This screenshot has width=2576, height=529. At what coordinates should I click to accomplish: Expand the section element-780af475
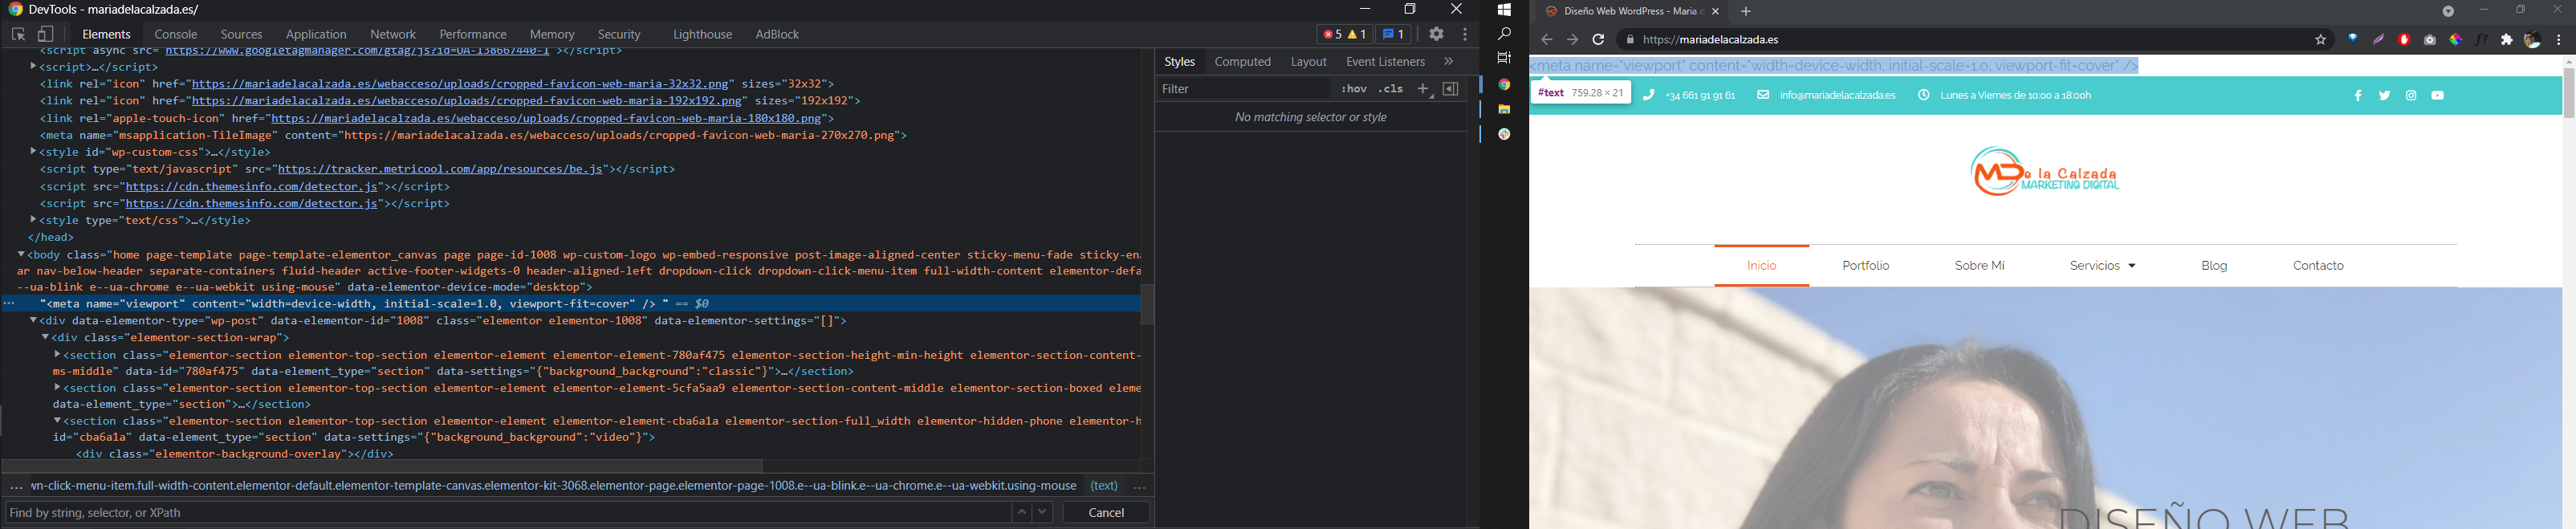coord(57,355)
